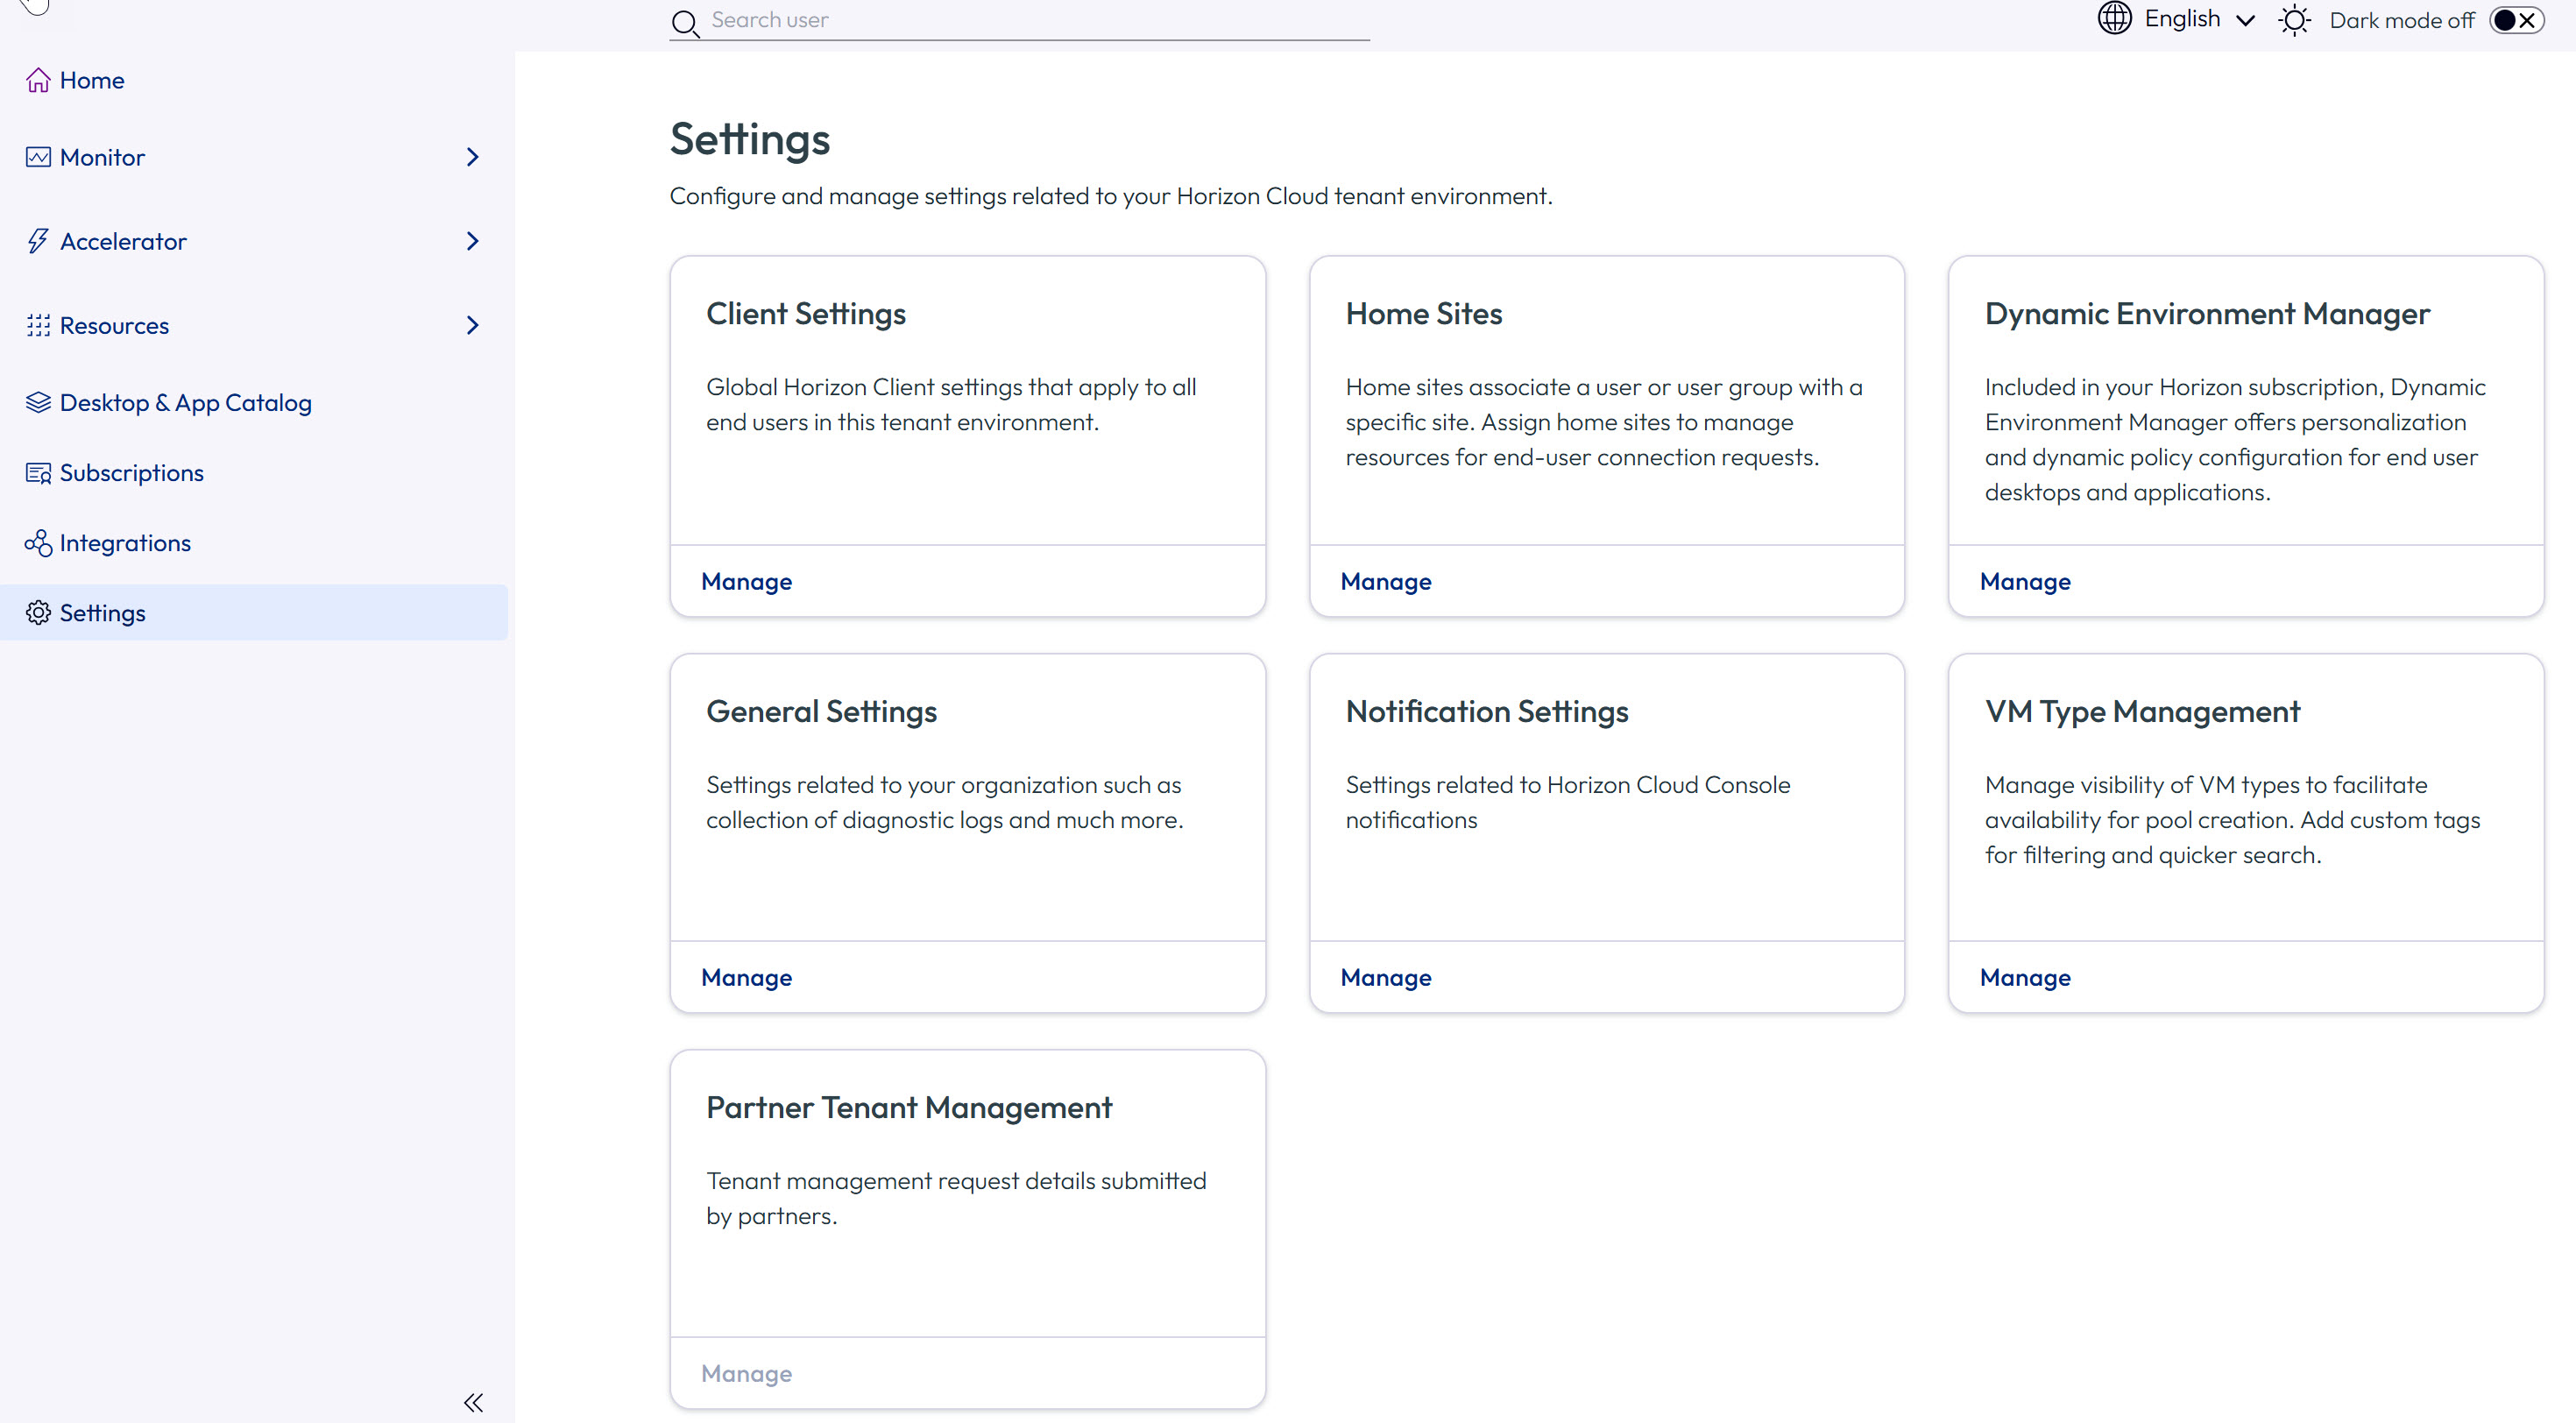This screenshot has height=1423, width=2576.
Task: Click the Dynamic Environment Manager card title
Action: coord(2207,314)
